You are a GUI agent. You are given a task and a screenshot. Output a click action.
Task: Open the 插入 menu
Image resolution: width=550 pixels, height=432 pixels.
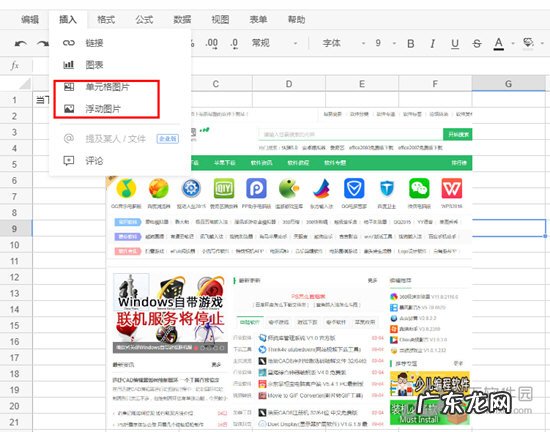click(x=68, y=20)
